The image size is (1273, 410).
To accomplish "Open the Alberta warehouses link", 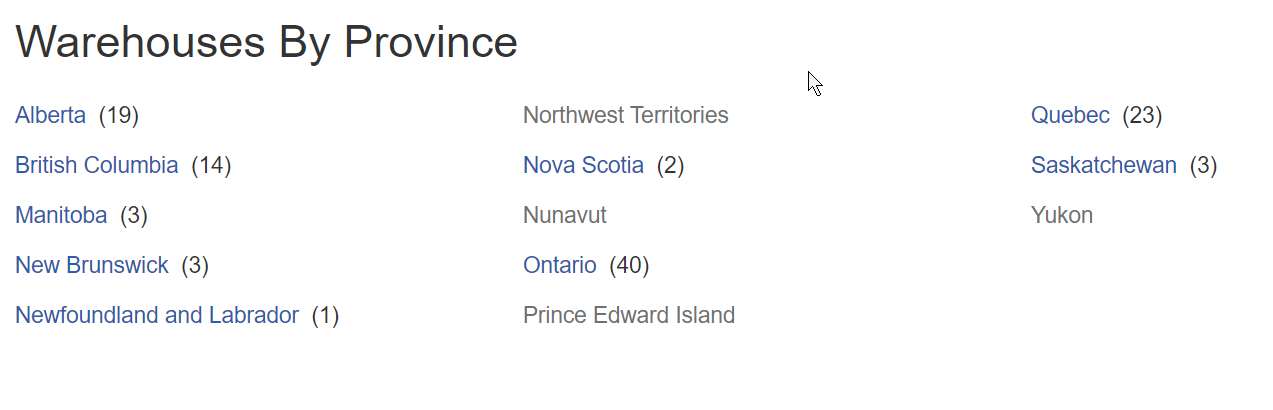I will (50, 115).
